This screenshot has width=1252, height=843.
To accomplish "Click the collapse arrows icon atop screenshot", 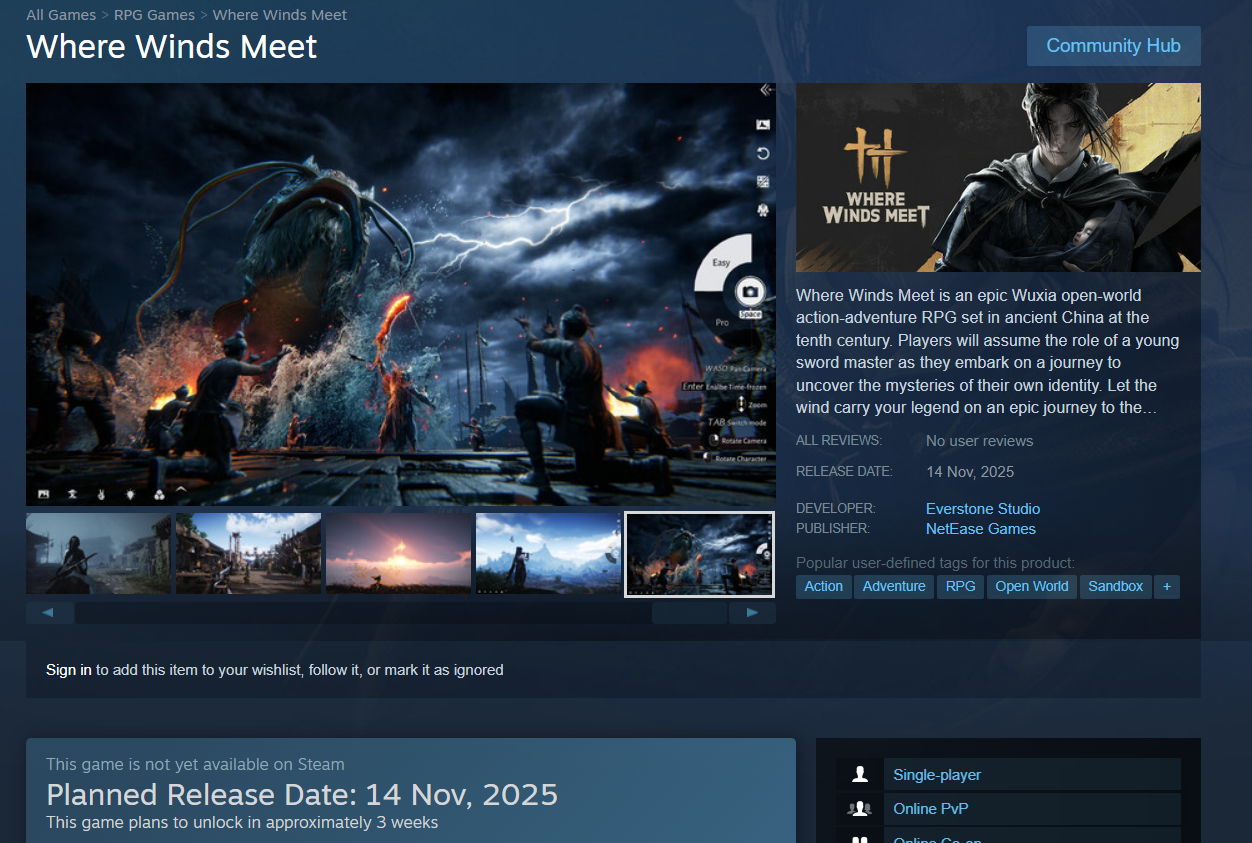I will pos(766,90).
